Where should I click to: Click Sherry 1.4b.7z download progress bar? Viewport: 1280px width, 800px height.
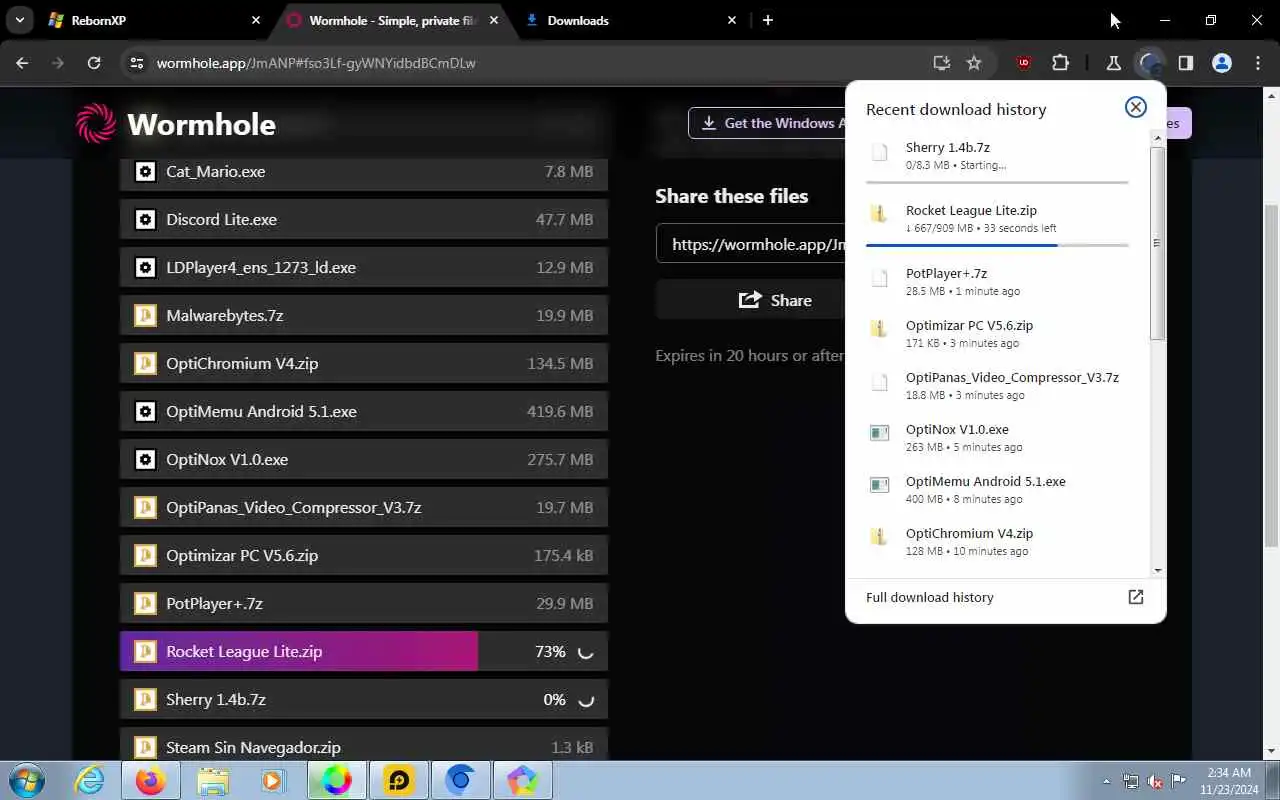(x=997, y=182)
